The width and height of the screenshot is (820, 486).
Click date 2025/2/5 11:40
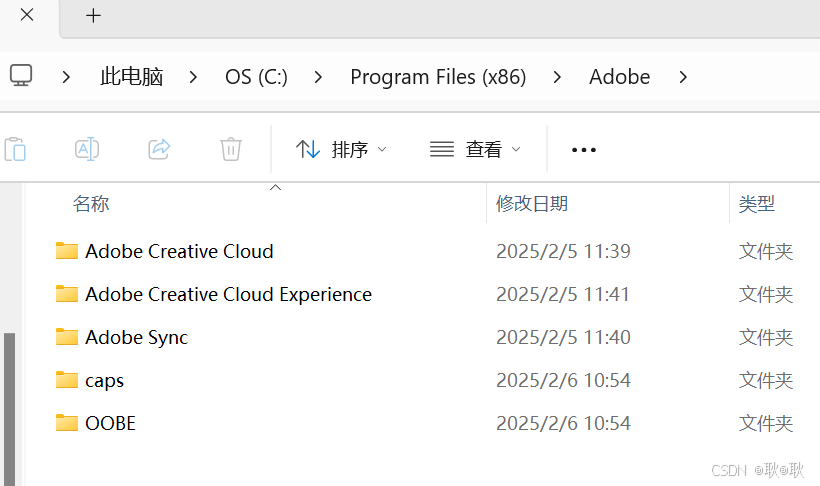[x=563, y=337]
